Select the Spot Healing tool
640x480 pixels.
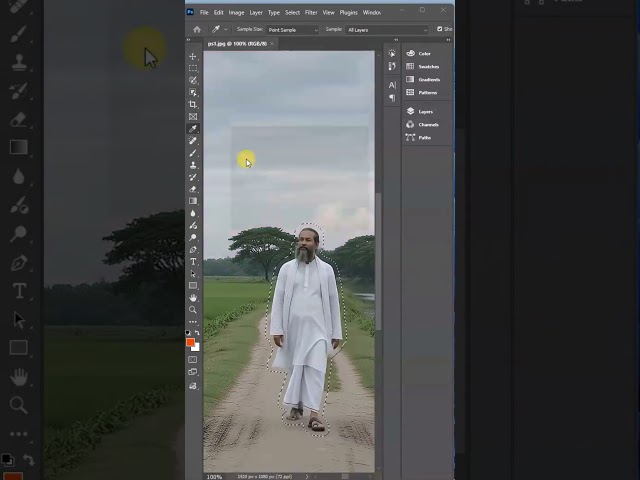(x=193, y=141)
